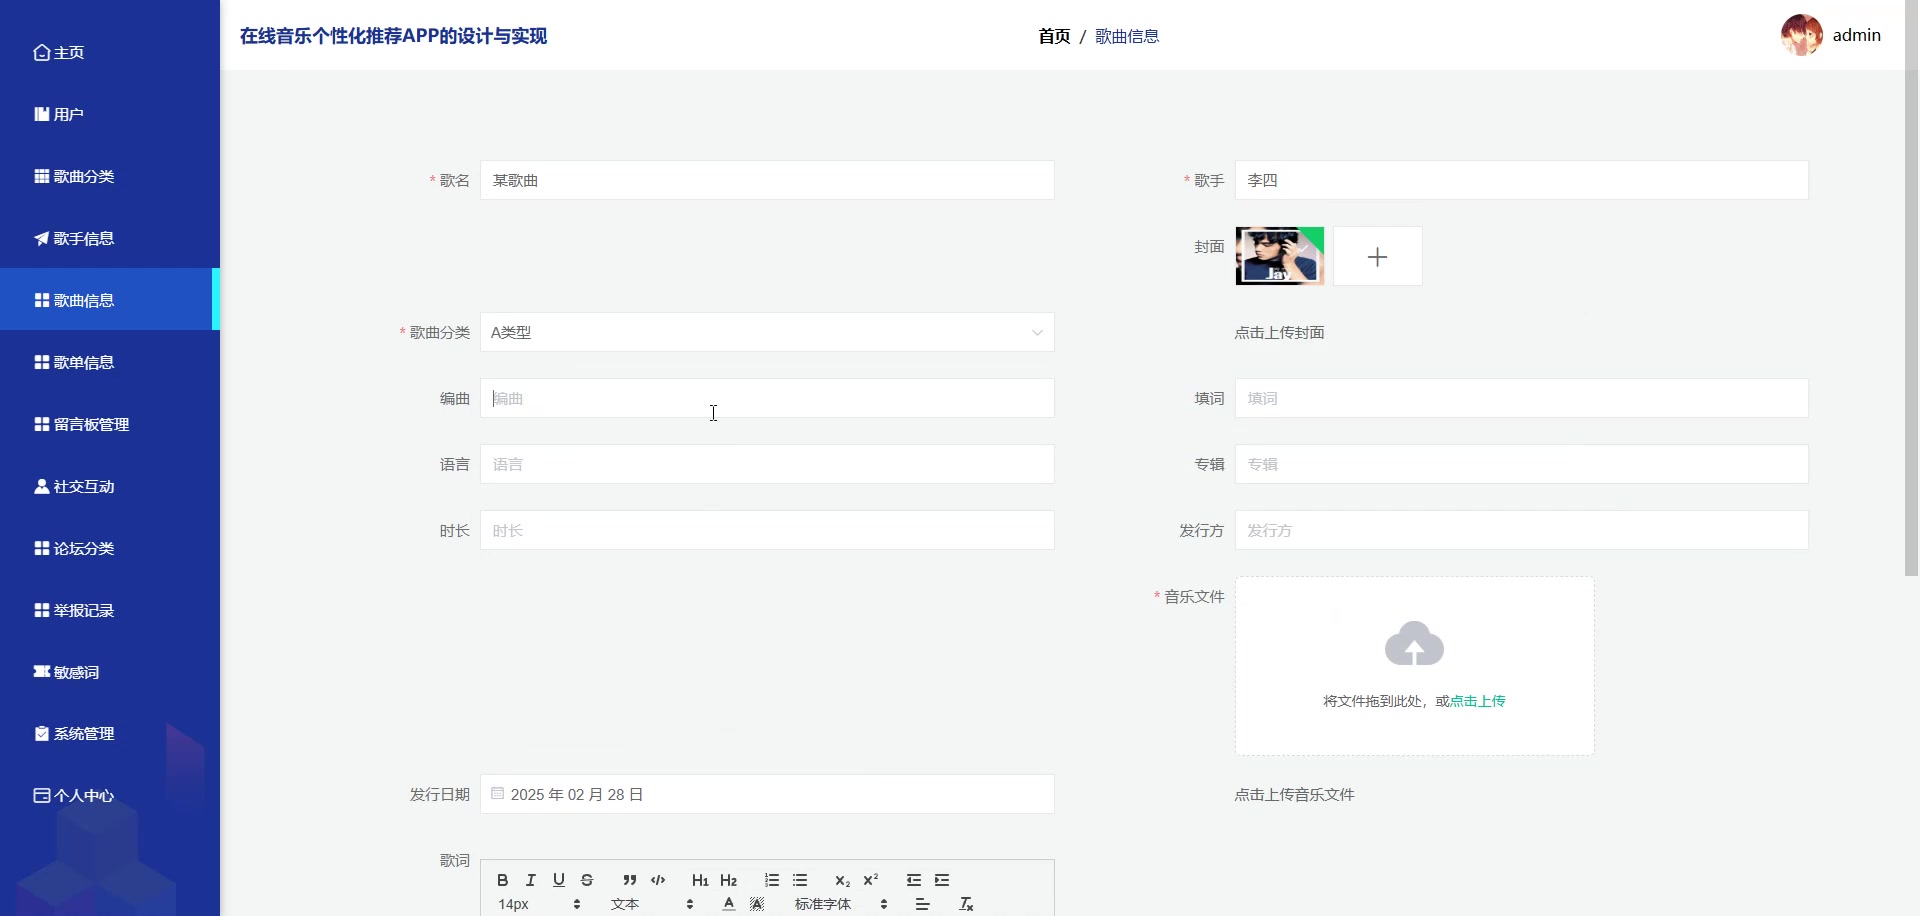Click the uploaded Jay cover thumbnail
1920x916 pixels.
(1279, 256)
